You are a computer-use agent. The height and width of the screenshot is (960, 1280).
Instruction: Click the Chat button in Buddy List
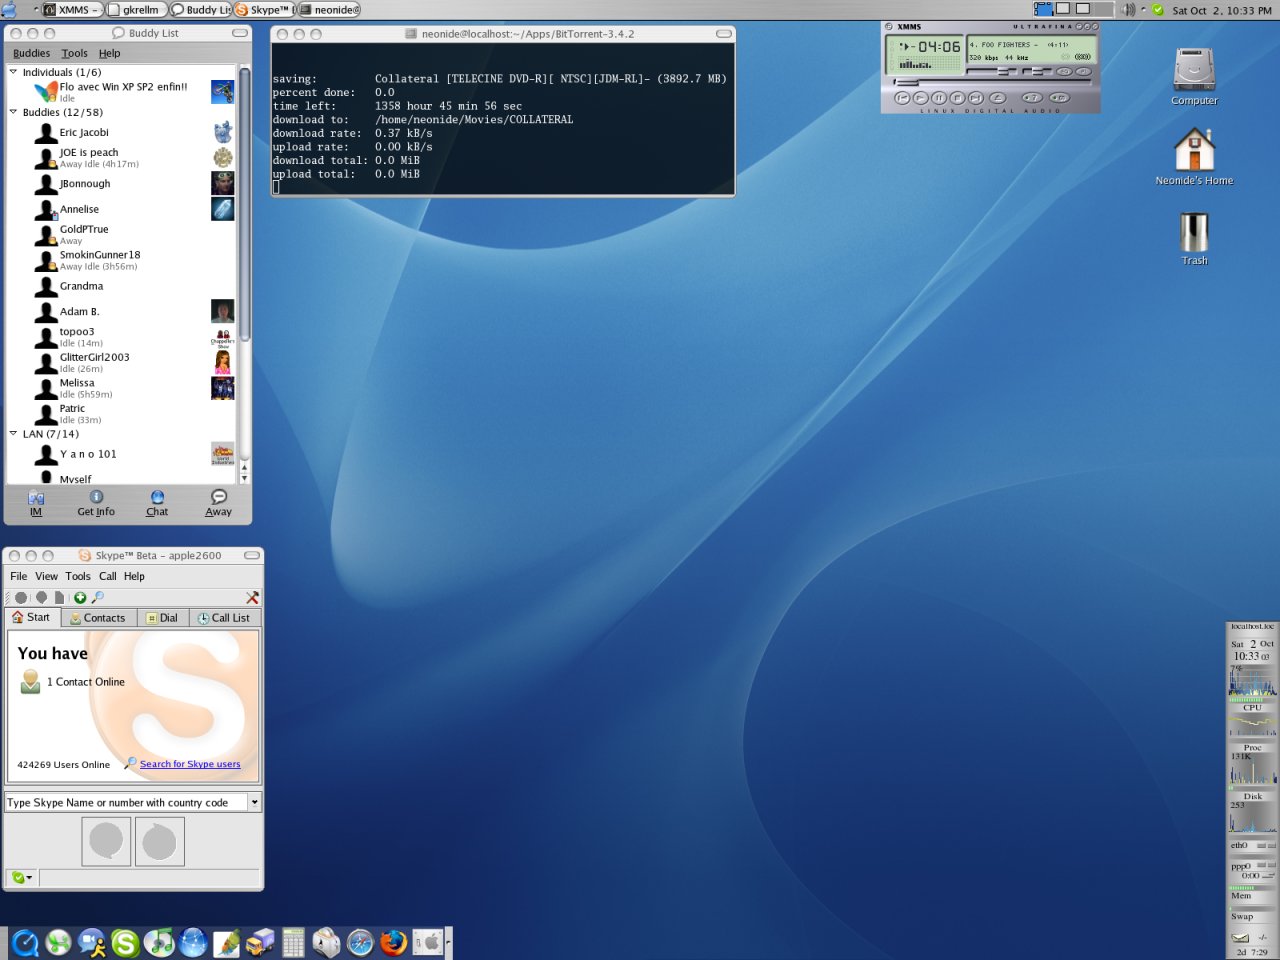pyautogui.click(x=157, y=503)
